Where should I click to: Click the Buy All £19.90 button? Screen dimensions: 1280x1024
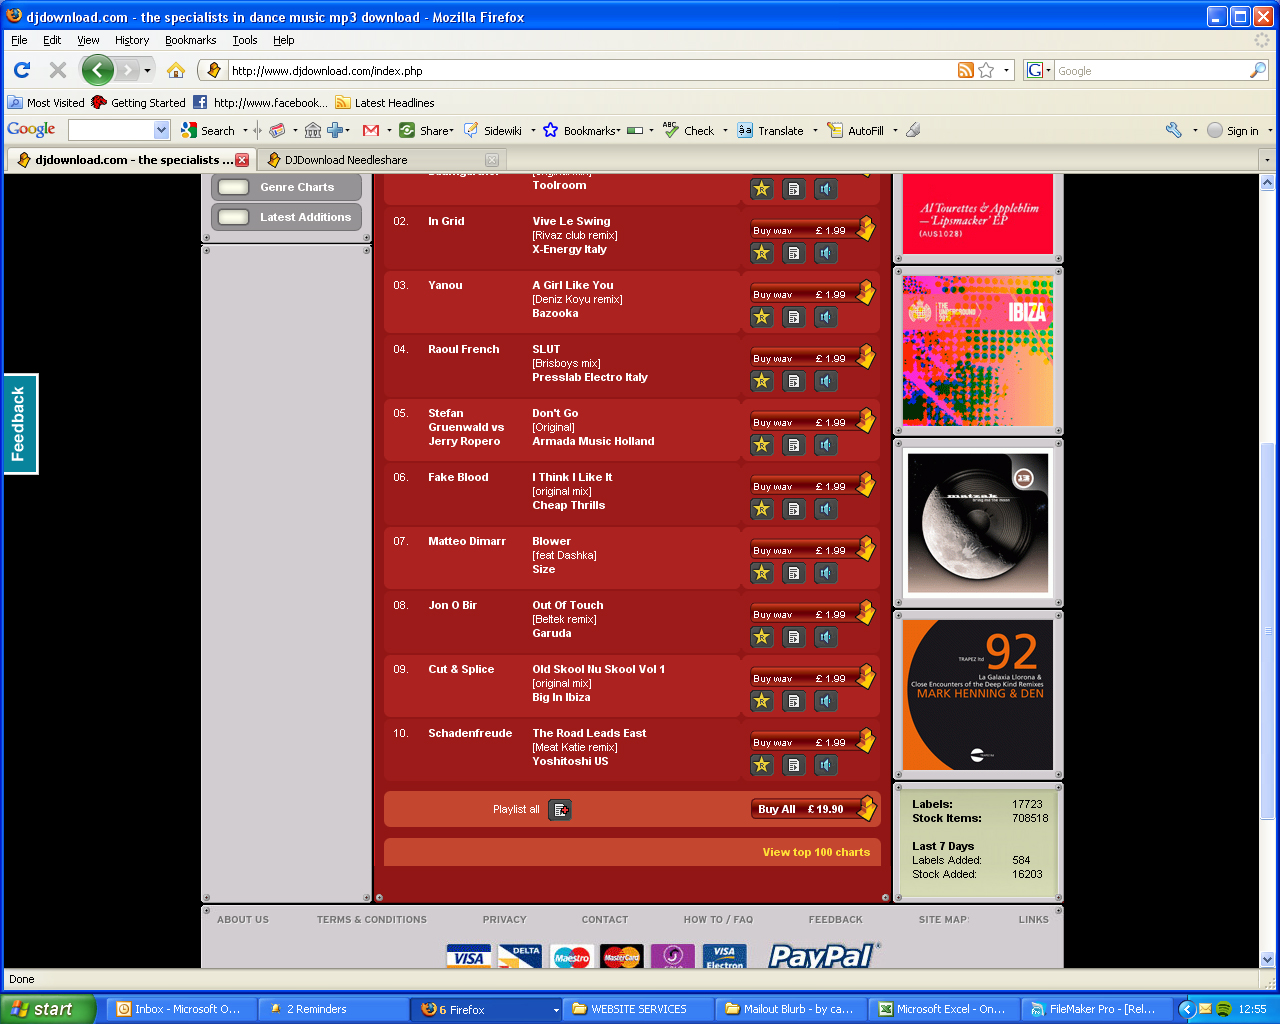pos(810,809)
